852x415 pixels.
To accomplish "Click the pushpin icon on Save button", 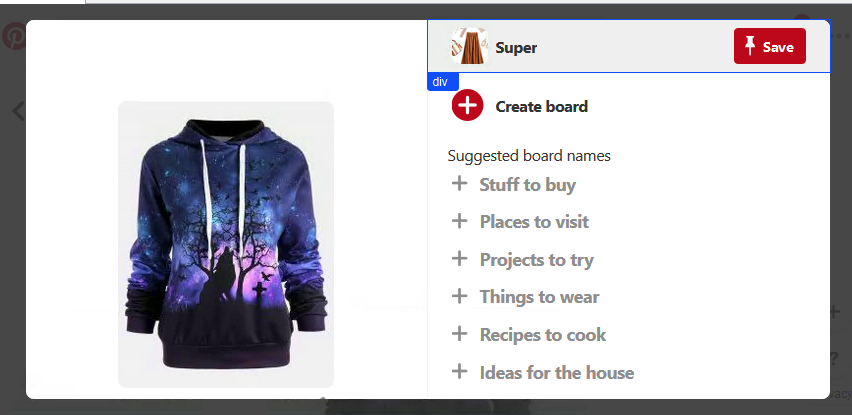I will pyautogui.click(x=750, y=46).
